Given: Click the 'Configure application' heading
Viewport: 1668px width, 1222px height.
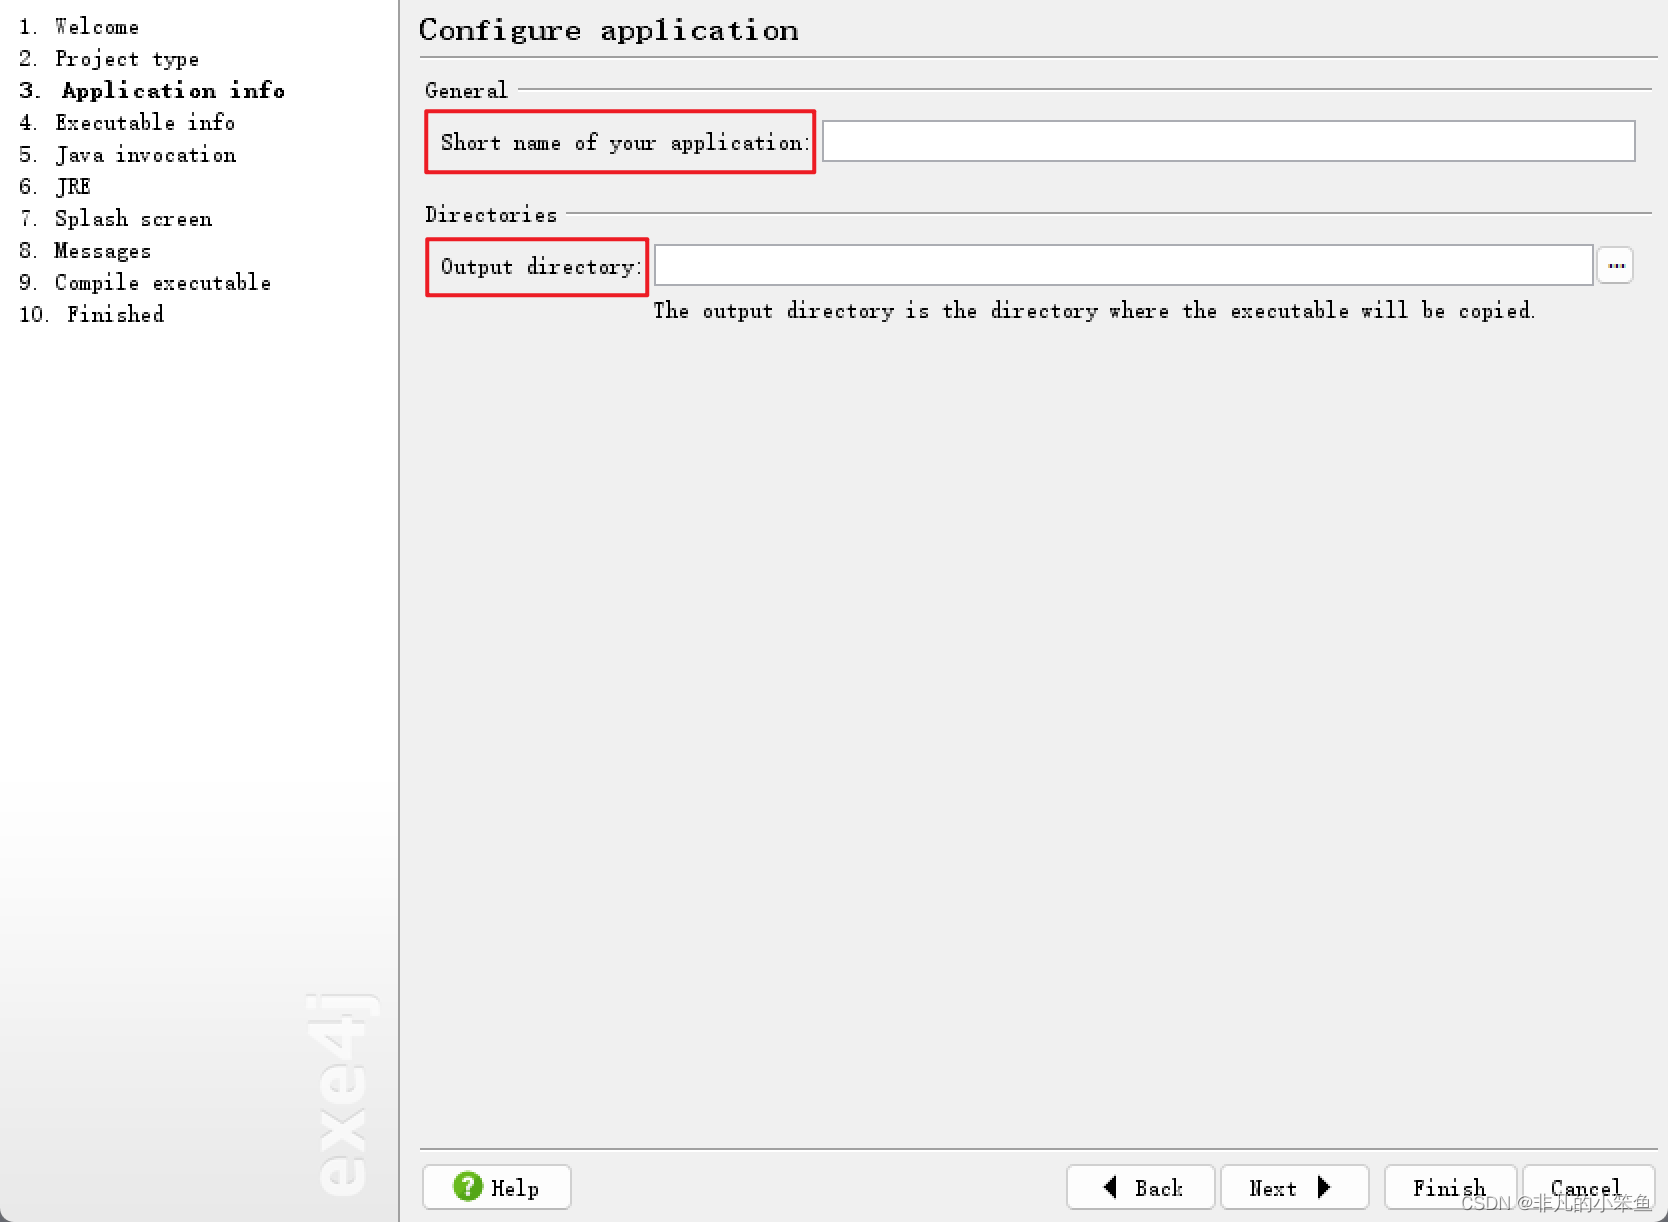Looking at the screenshot, I should (x=609, y=30).
